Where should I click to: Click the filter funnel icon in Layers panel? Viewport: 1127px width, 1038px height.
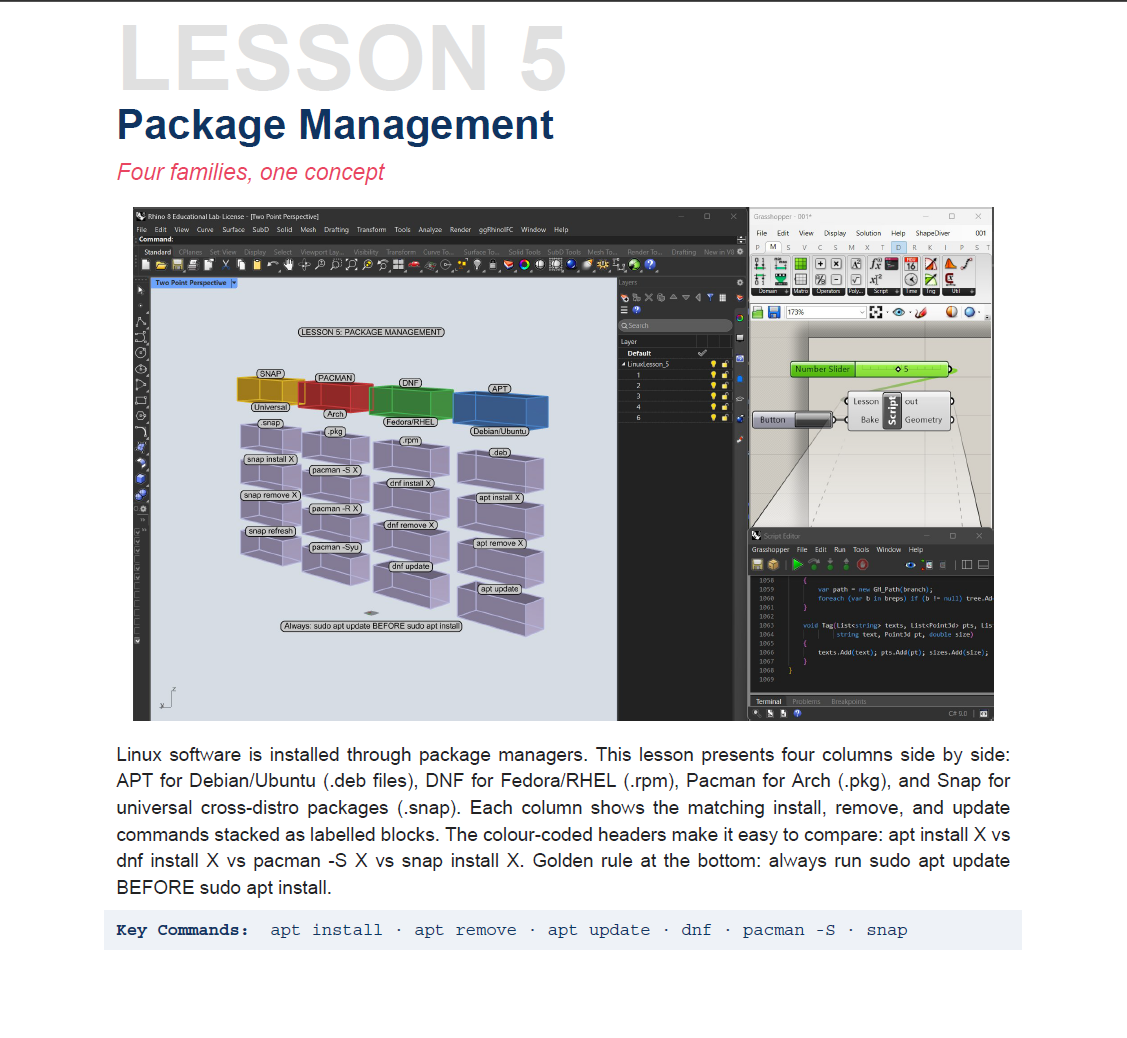[710, 298]
